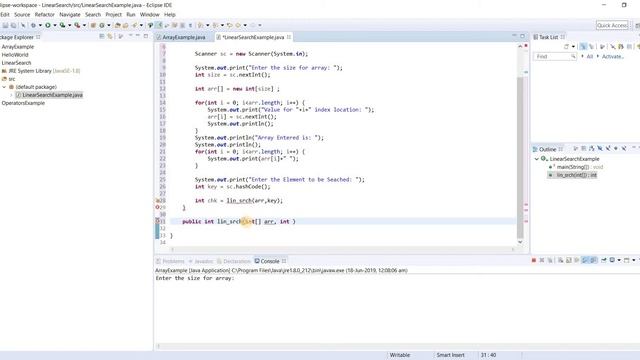Switch to the Javadoc tab

pyautogui.click(x=200, y=261)
